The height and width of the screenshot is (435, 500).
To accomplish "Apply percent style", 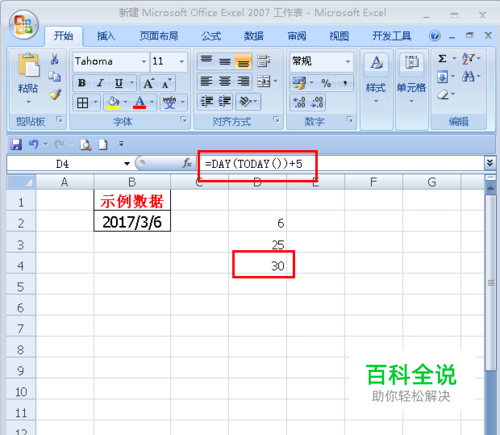I will point(326,83).
